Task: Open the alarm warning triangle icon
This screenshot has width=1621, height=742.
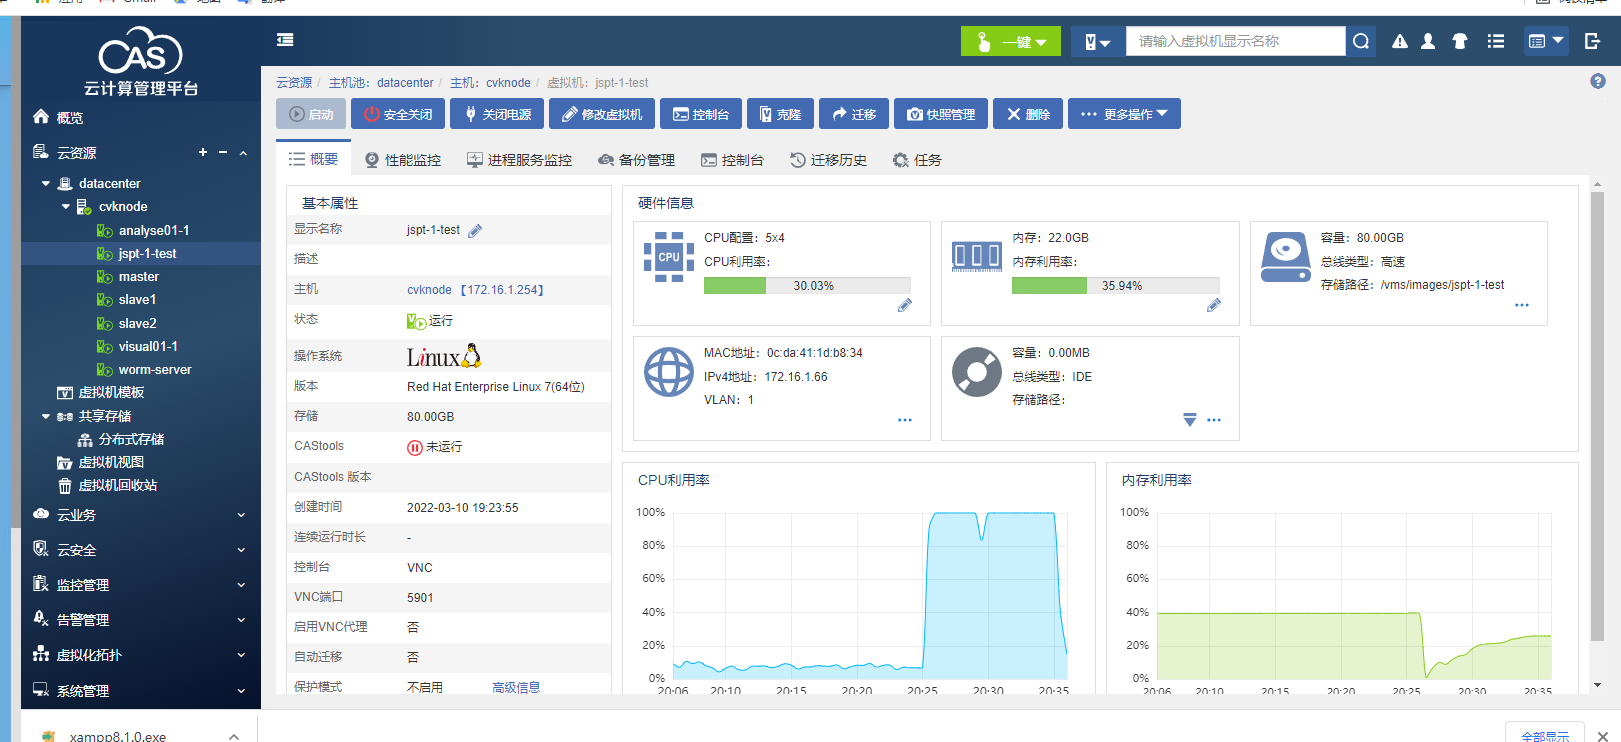Action: [x=1400, y=41]
